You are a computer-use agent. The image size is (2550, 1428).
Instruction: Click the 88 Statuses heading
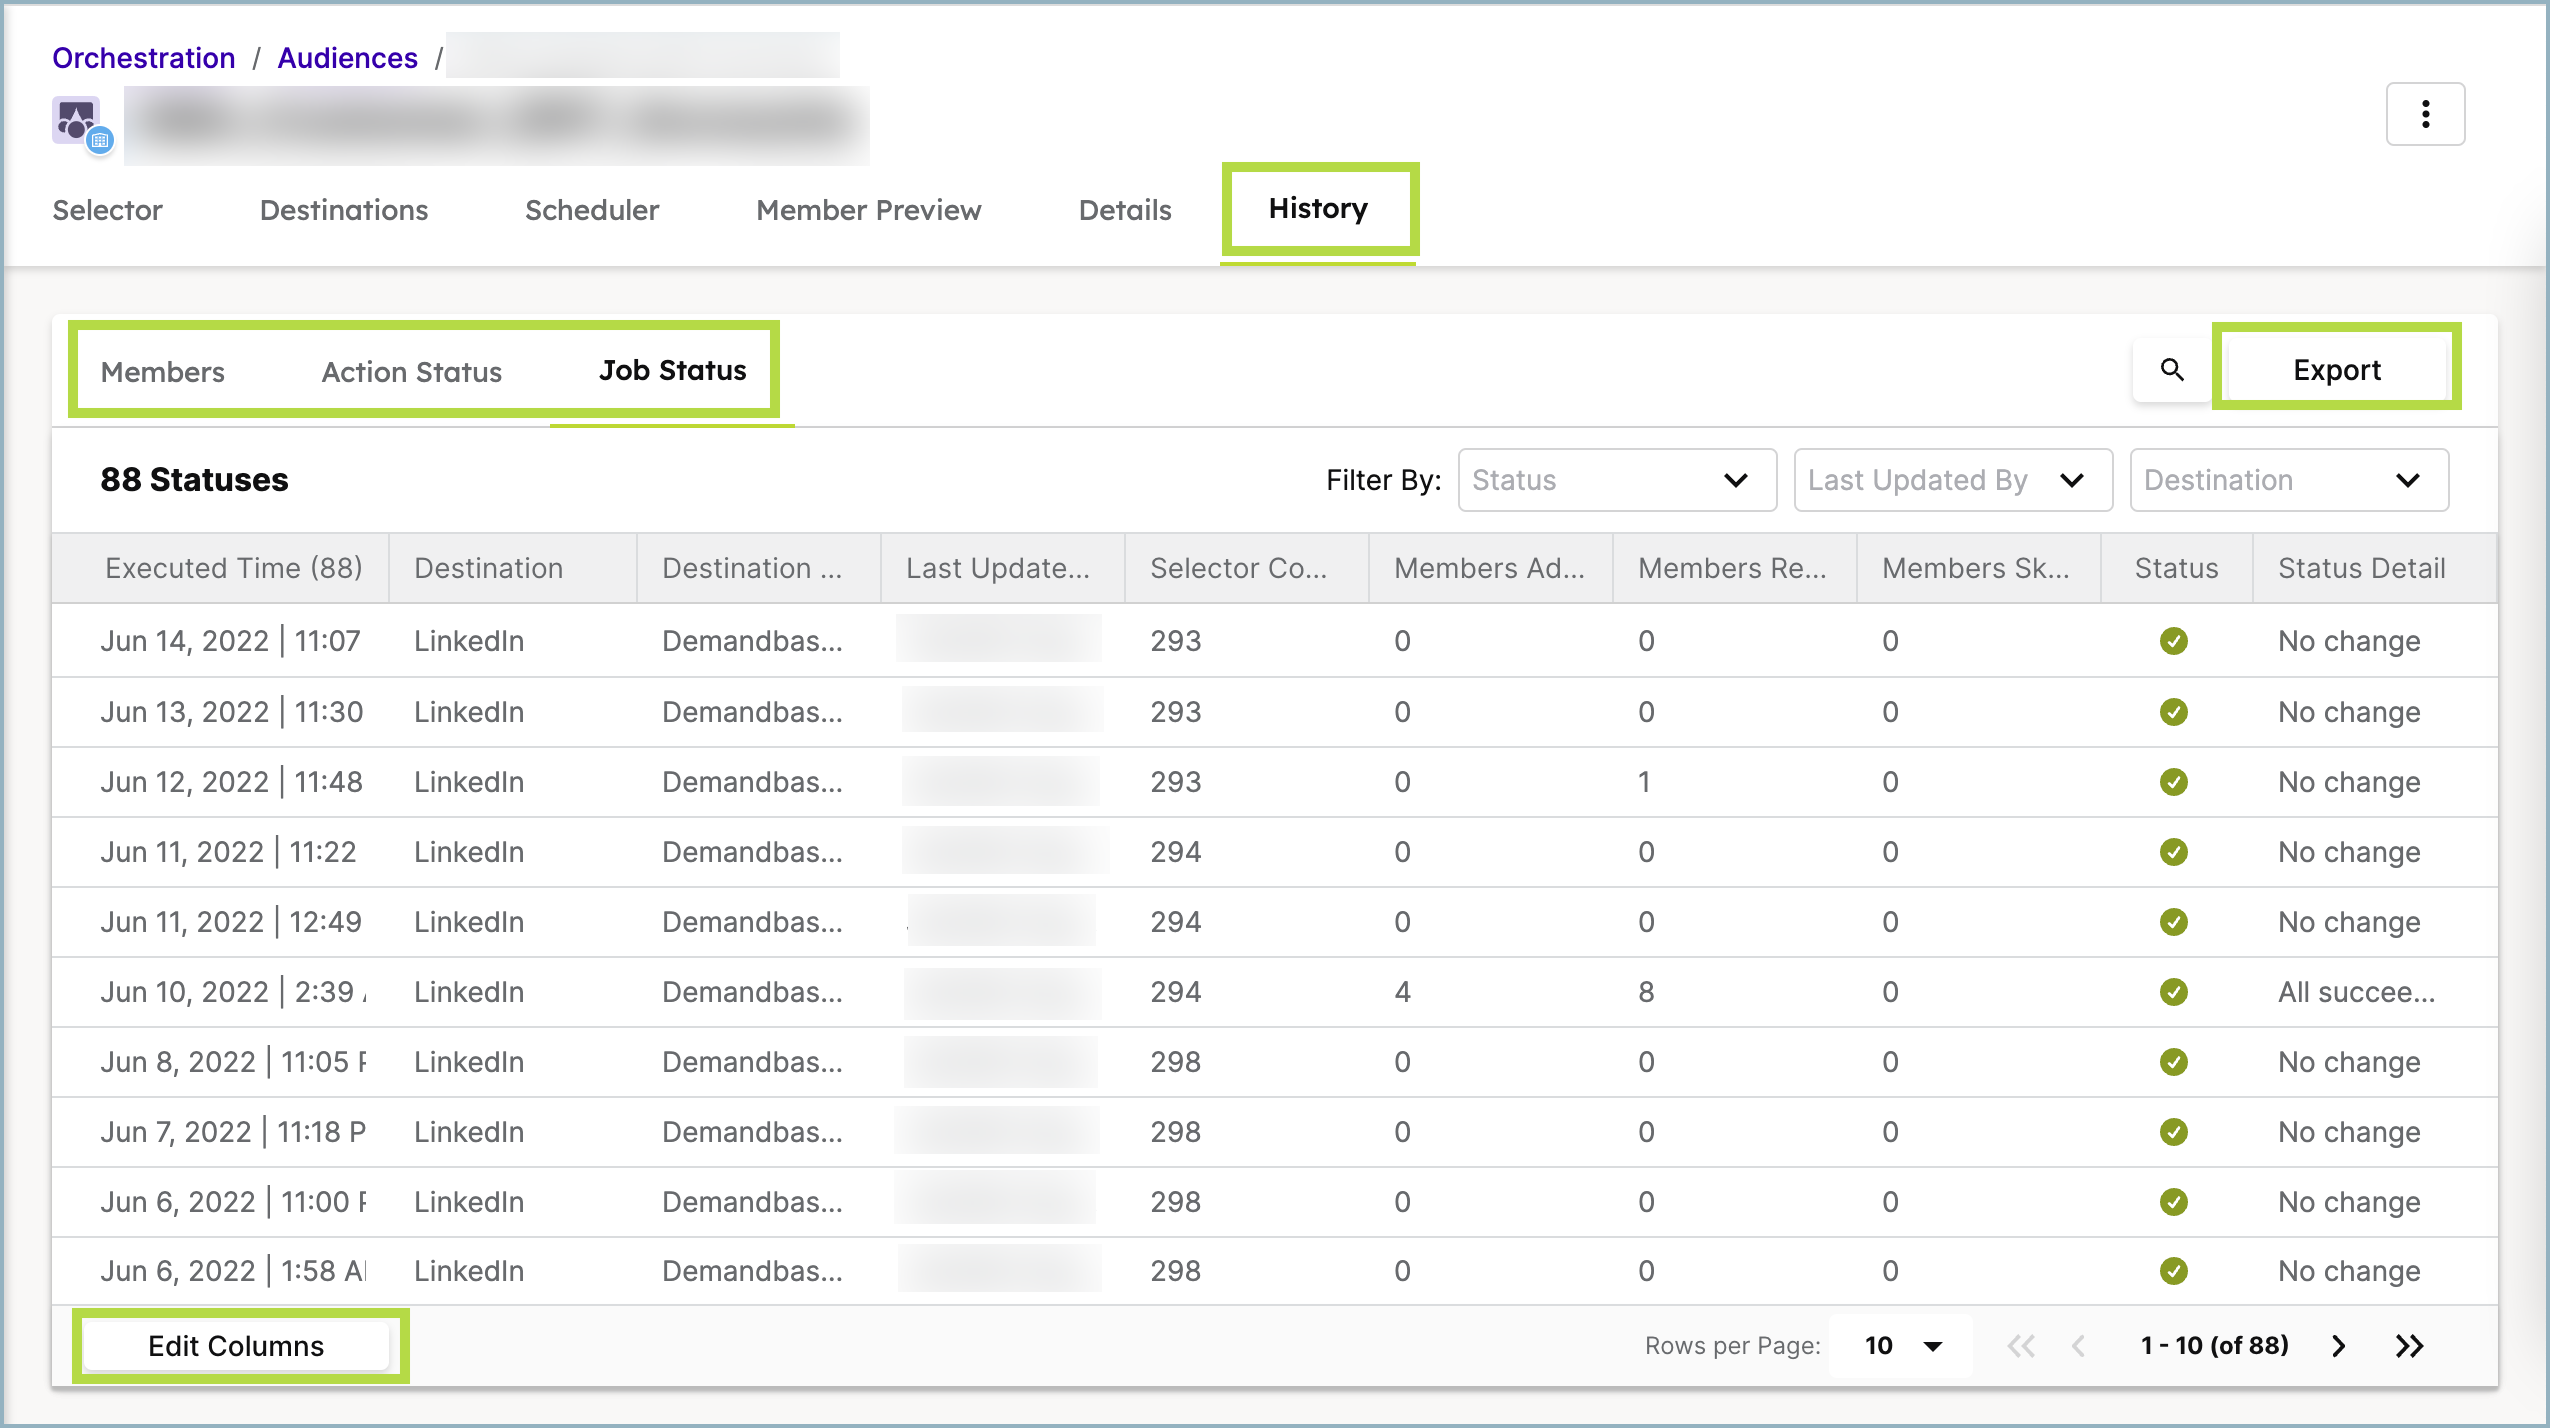pyautogui.click(x=194, y=480)
